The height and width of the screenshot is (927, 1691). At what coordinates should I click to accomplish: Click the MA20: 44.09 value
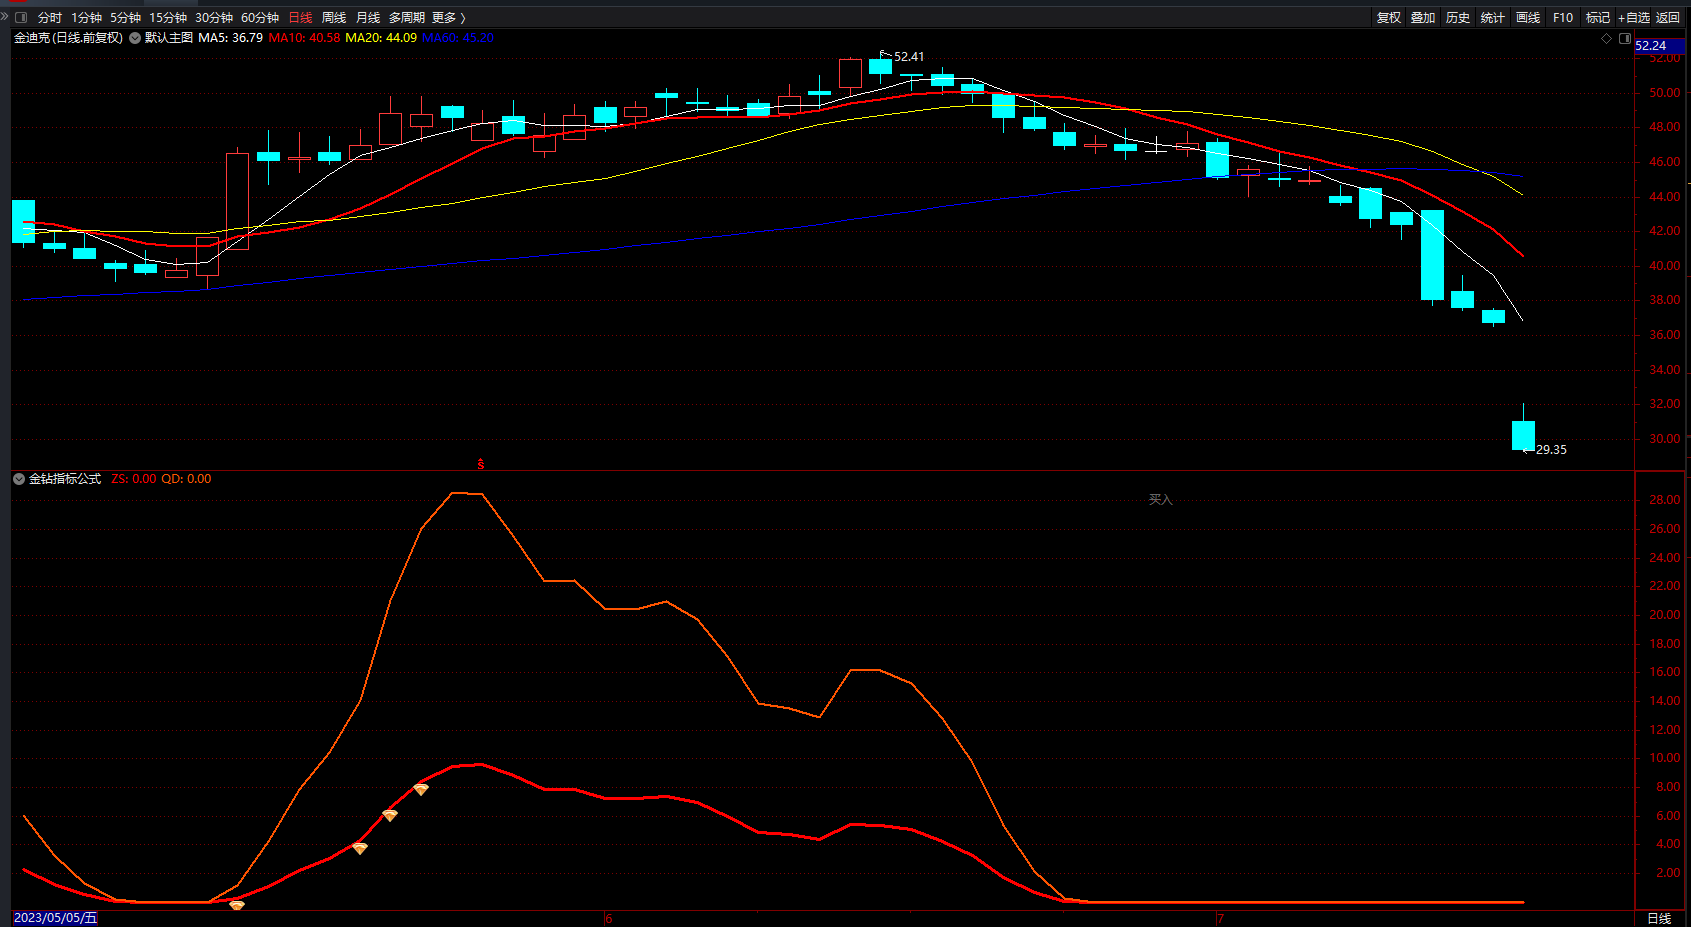381,38
